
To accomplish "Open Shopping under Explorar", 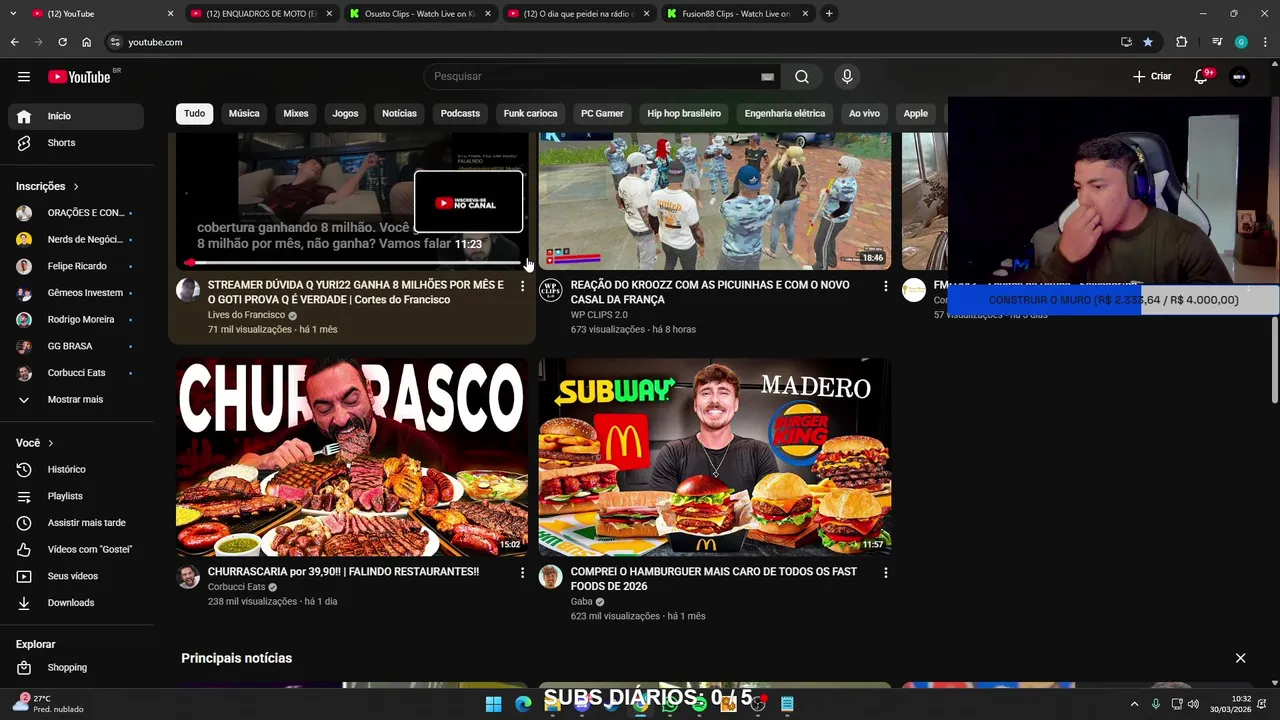I will tap(76, 668).
